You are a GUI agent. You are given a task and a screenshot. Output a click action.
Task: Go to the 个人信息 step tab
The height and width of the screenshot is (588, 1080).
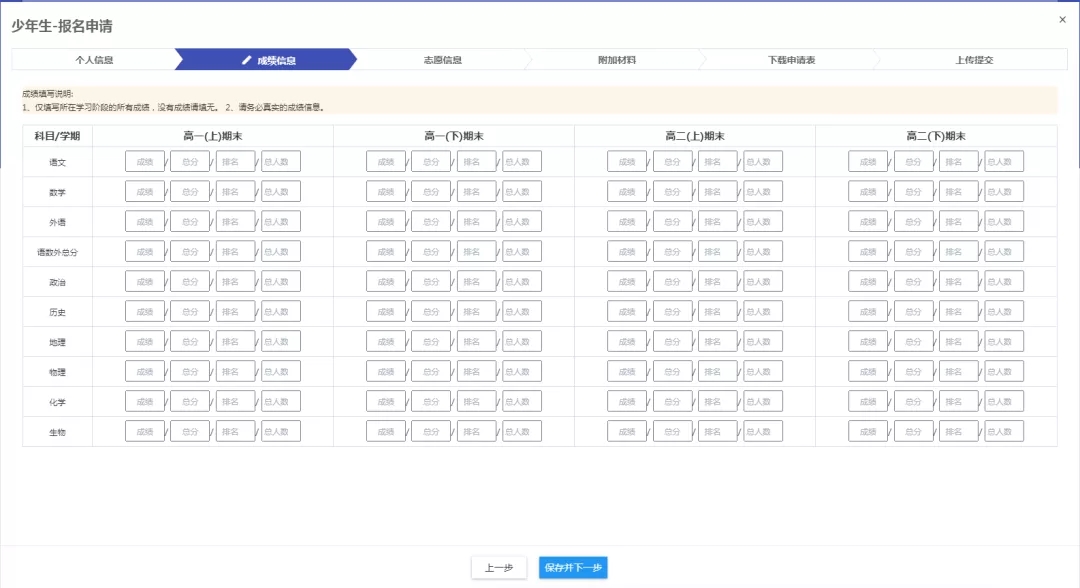pos(94,60)
